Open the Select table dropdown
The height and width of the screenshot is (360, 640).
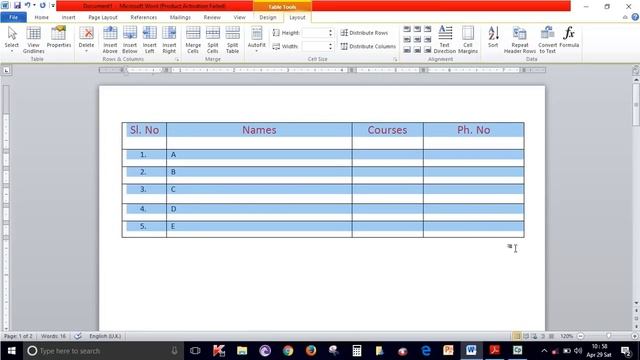[x=11, y=39]
